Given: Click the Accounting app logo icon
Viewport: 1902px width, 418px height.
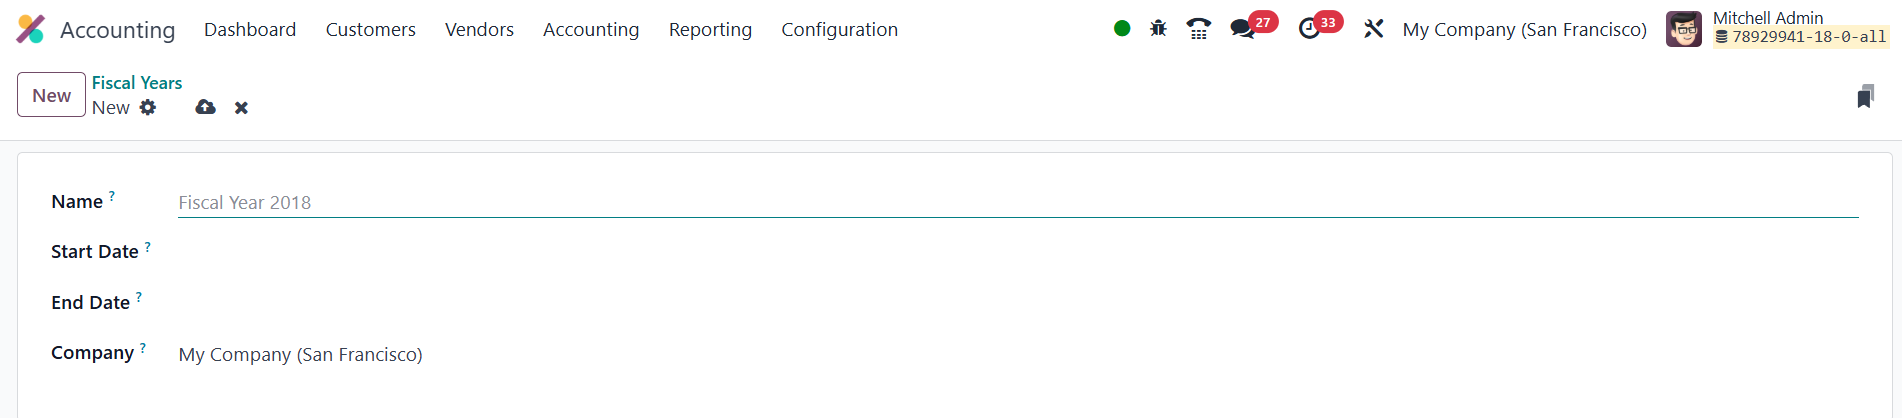Looking at the screenshot, I should (31, 30).
